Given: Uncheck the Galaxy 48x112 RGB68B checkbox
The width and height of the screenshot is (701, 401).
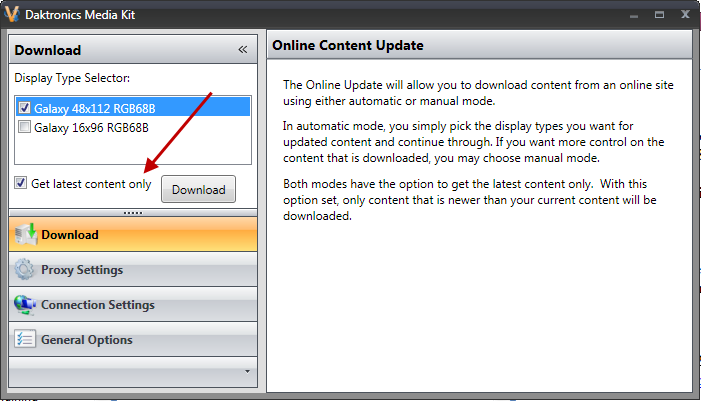Looking at the screenshot, I should 25,108.
